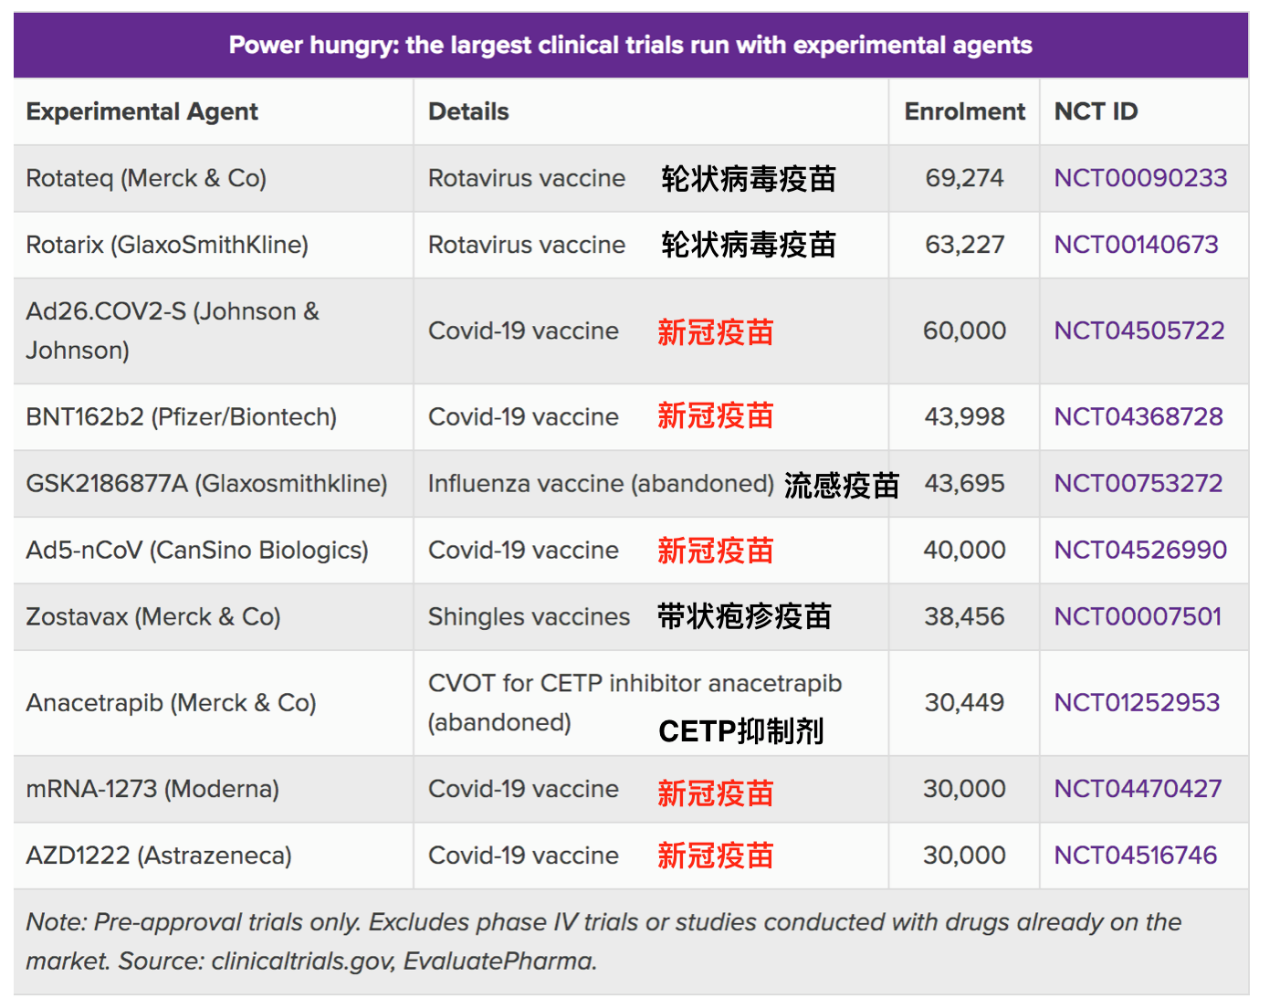
Task: Click the Details column header
Action: pyautogui.click(x=468, y=112)
